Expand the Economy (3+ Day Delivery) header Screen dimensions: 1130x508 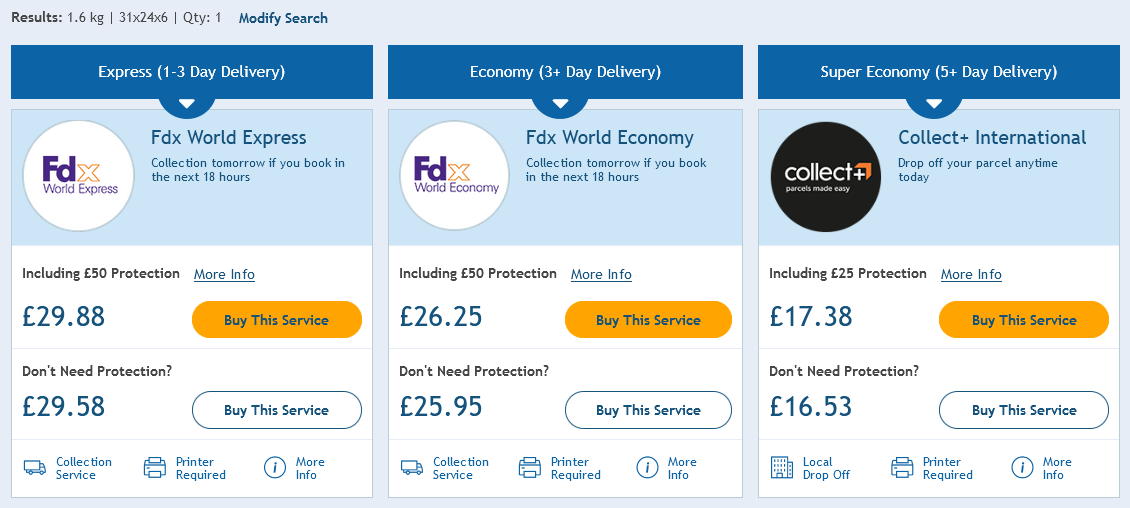[565, 72]
